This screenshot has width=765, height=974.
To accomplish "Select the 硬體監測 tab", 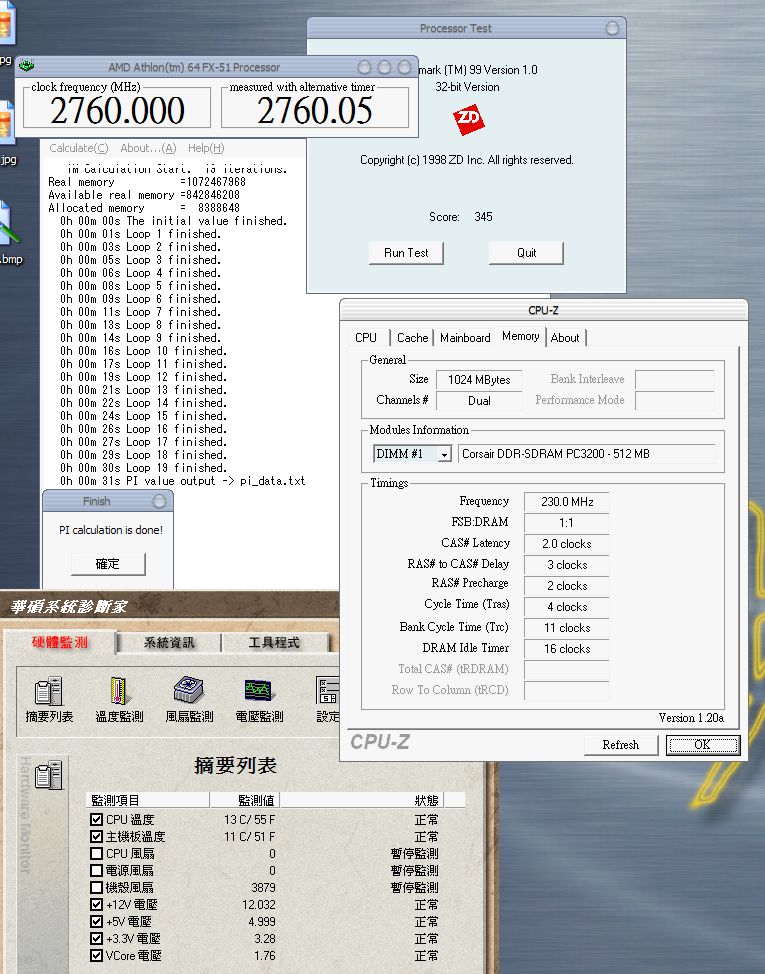I will coord(60,642).
